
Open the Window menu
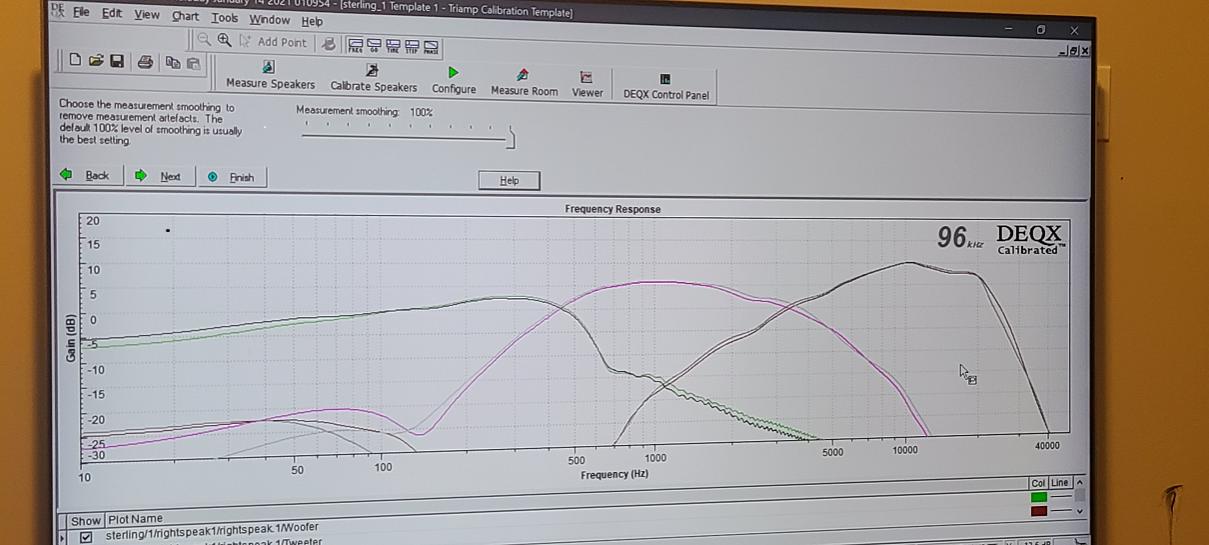(x=270, y=19)
